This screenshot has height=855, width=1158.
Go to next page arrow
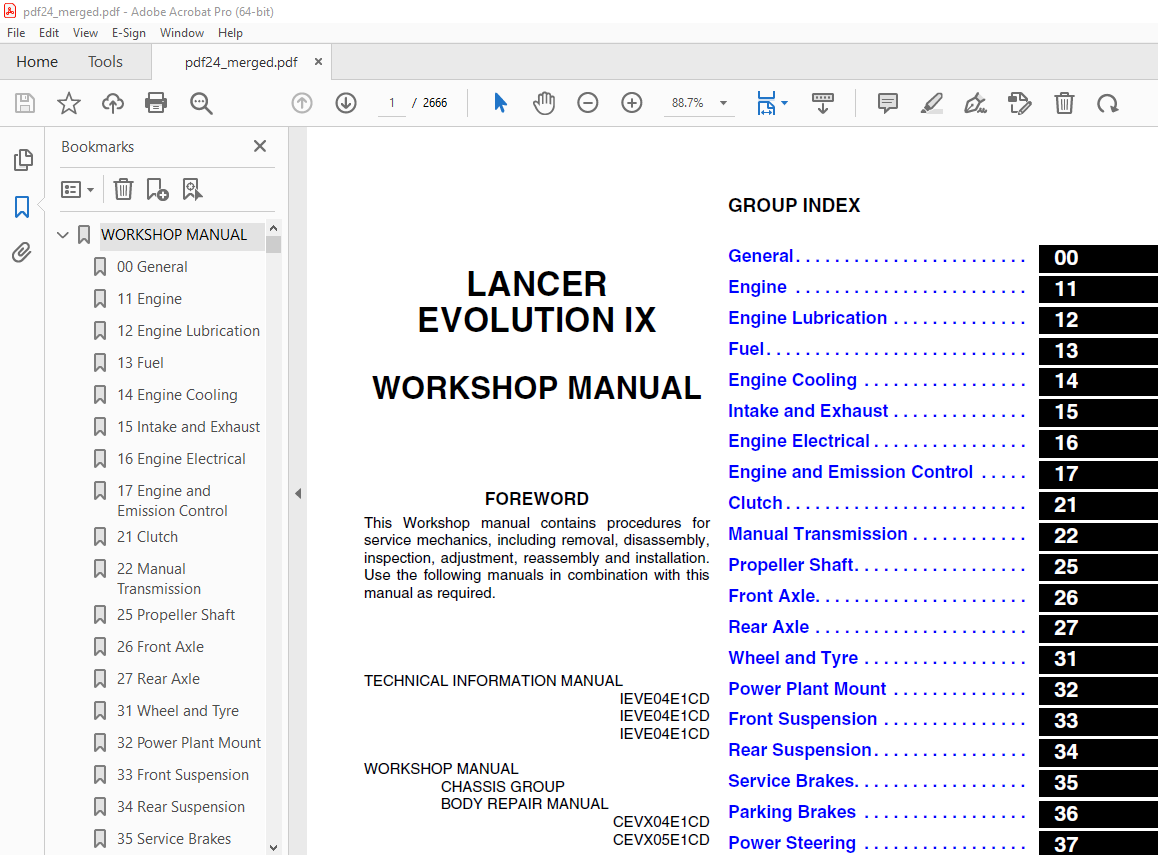click(x=346, y=103)
